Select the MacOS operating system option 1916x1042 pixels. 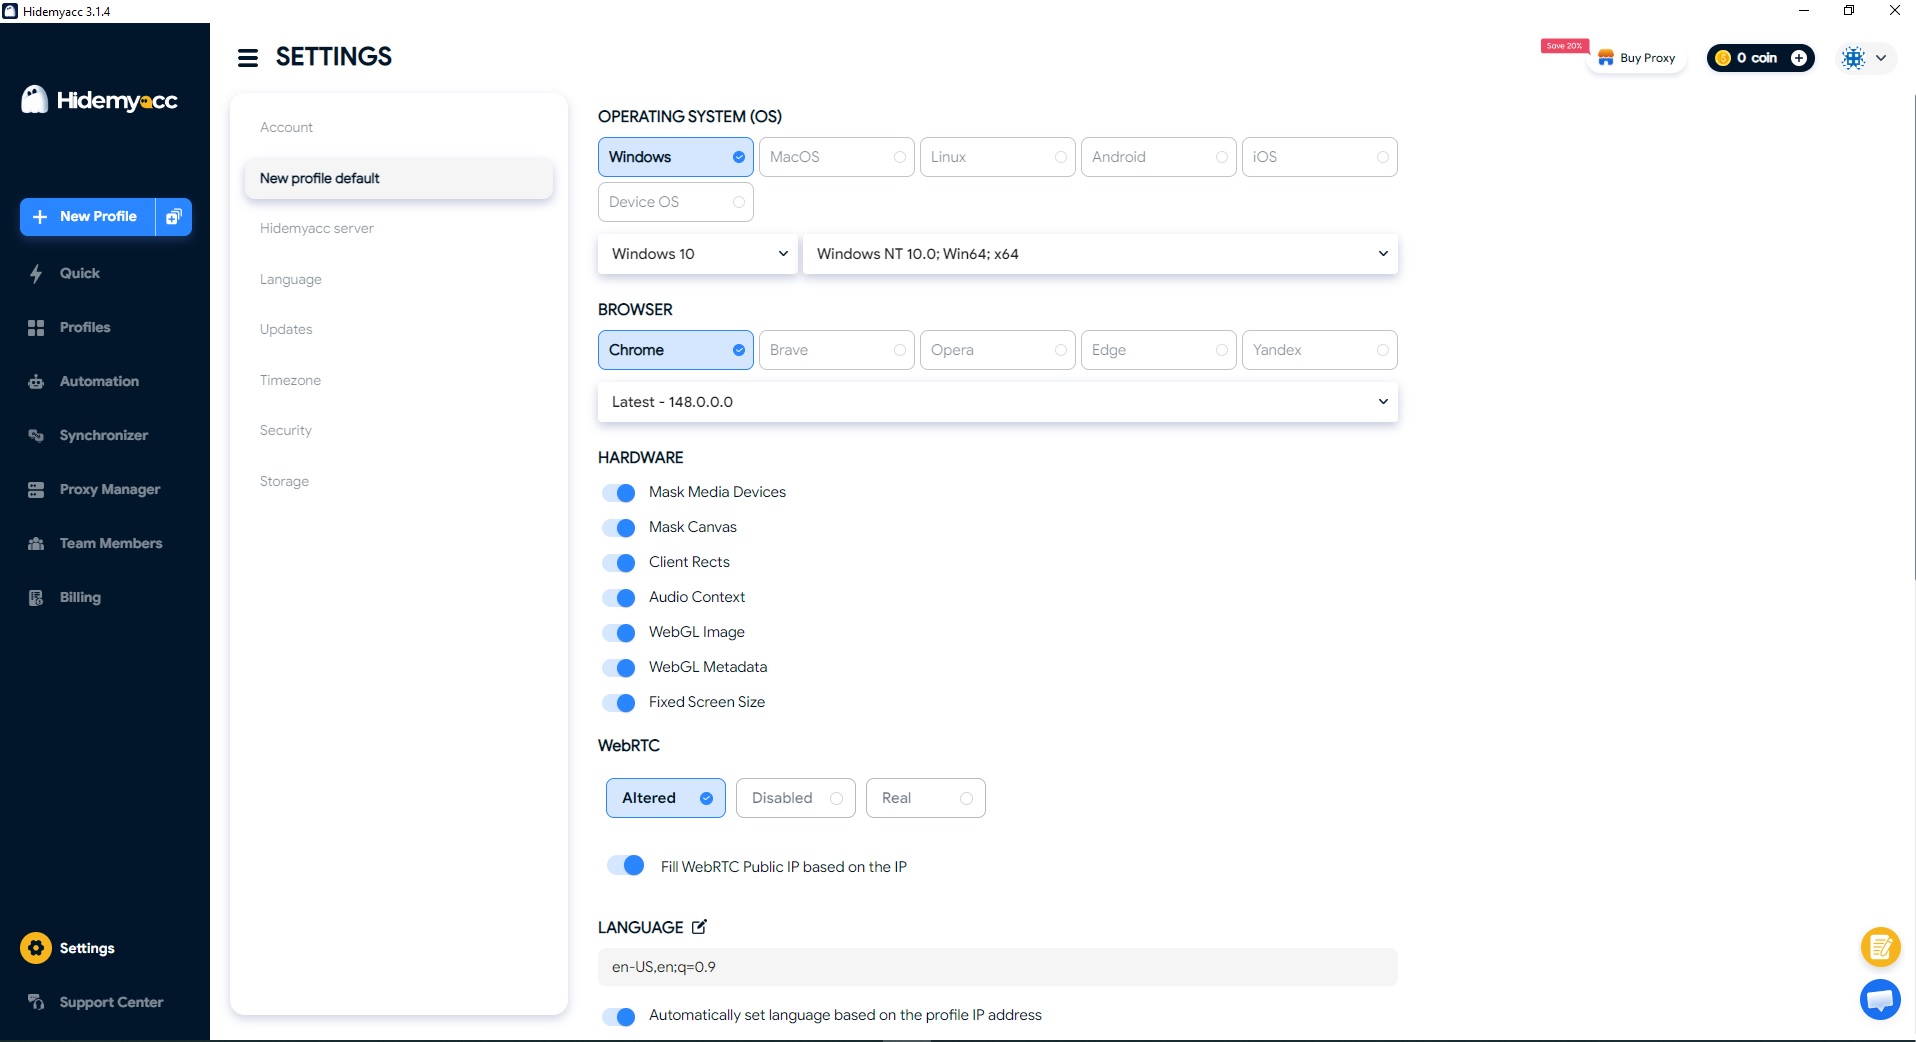(837, 157)
